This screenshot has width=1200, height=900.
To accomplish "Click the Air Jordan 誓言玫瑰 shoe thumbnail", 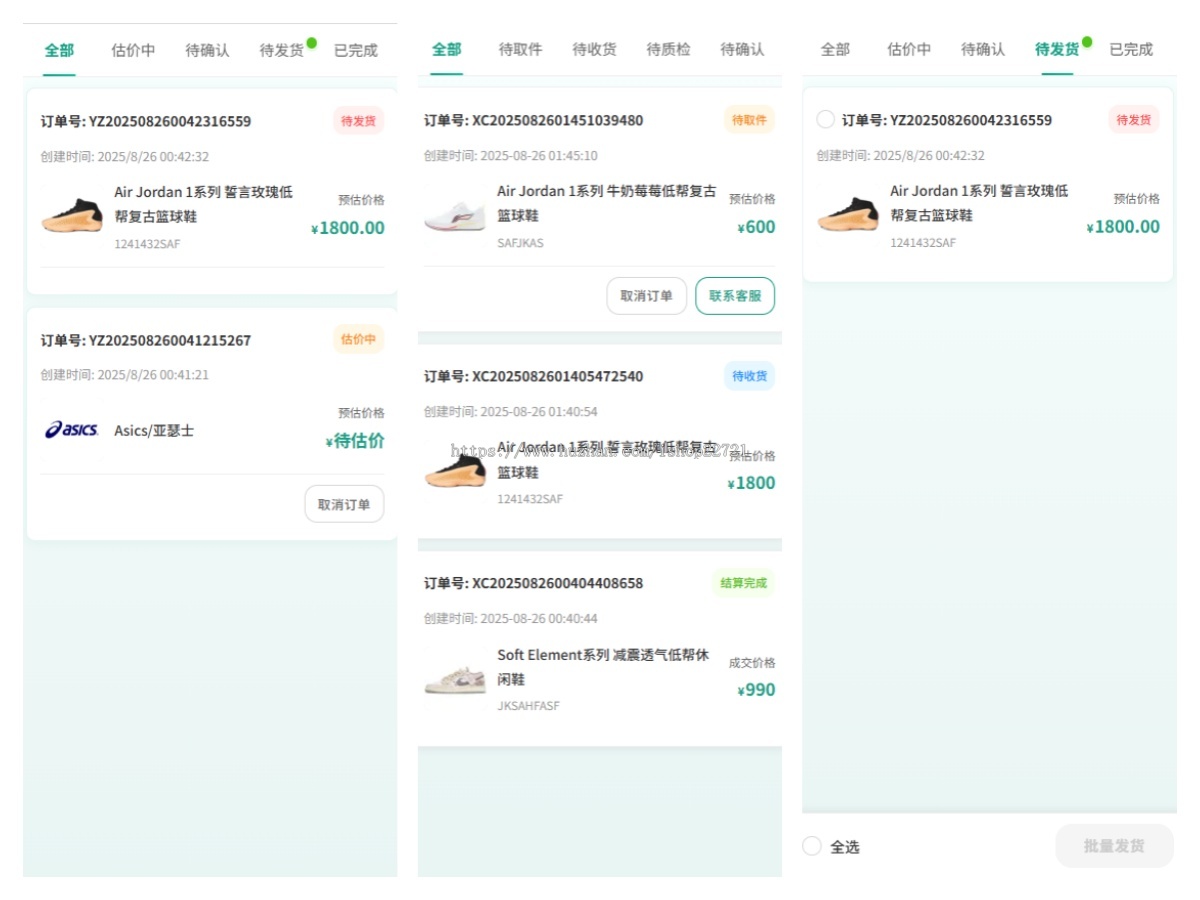I will (71, 214).
